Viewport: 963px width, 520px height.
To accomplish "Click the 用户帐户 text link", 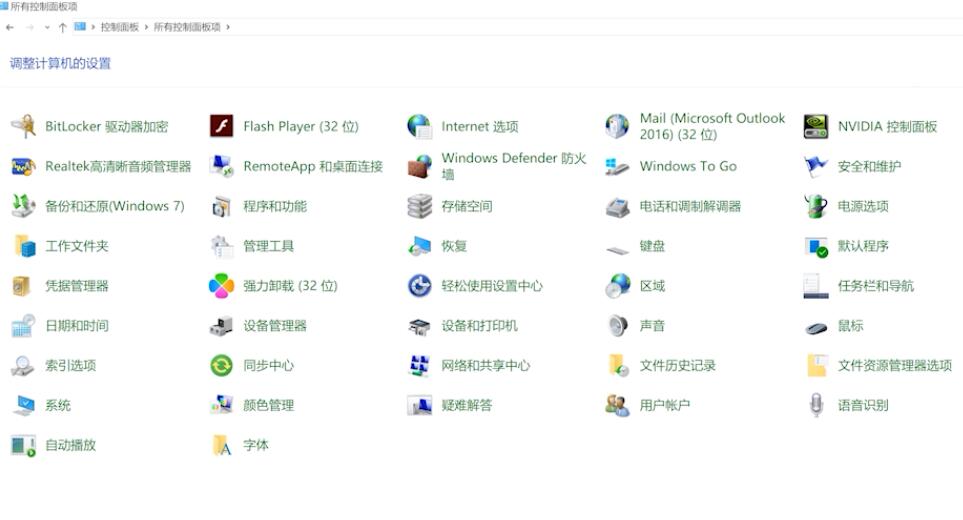I will [x=665, y=405].
